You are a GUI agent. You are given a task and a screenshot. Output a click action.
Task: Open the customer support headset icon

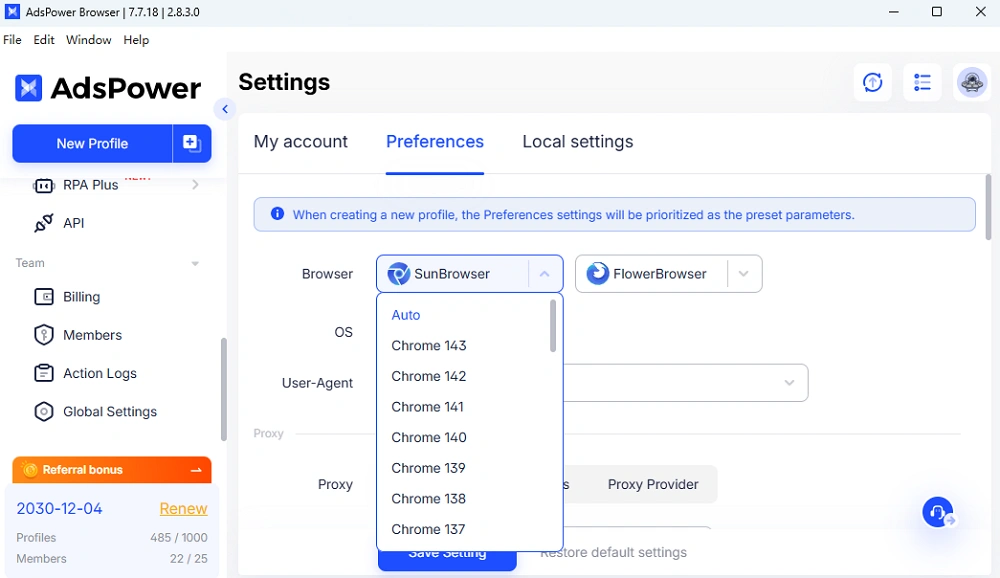tap(938, 513)
